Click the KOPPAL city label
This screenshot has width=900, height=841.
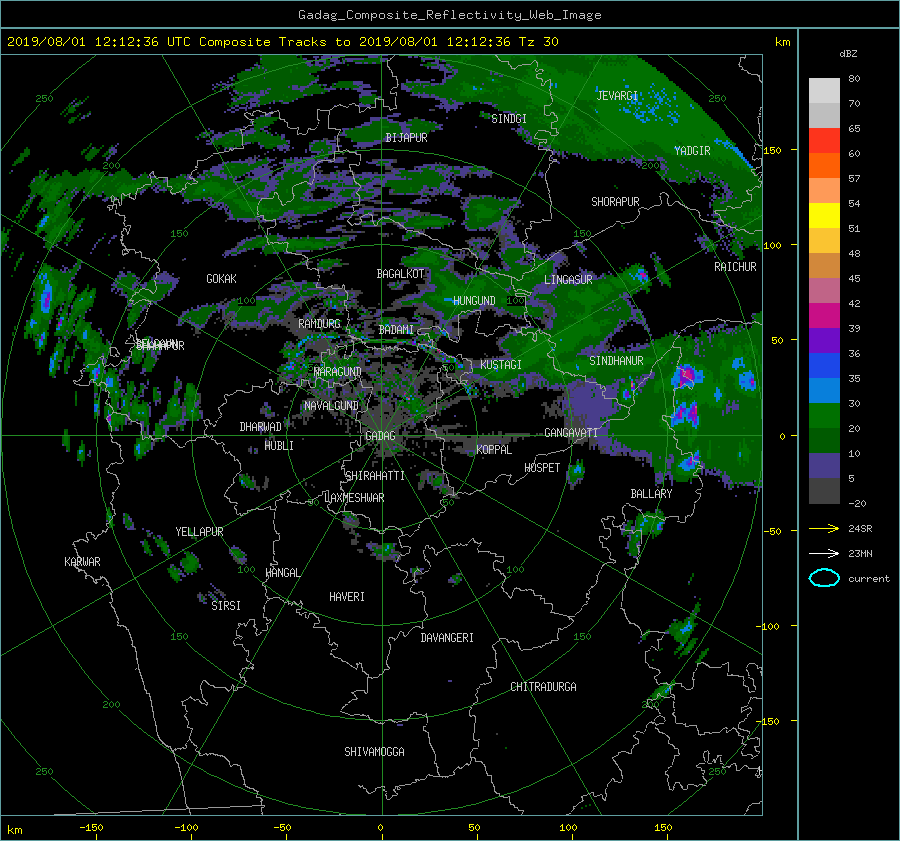[x=494, y=450]
